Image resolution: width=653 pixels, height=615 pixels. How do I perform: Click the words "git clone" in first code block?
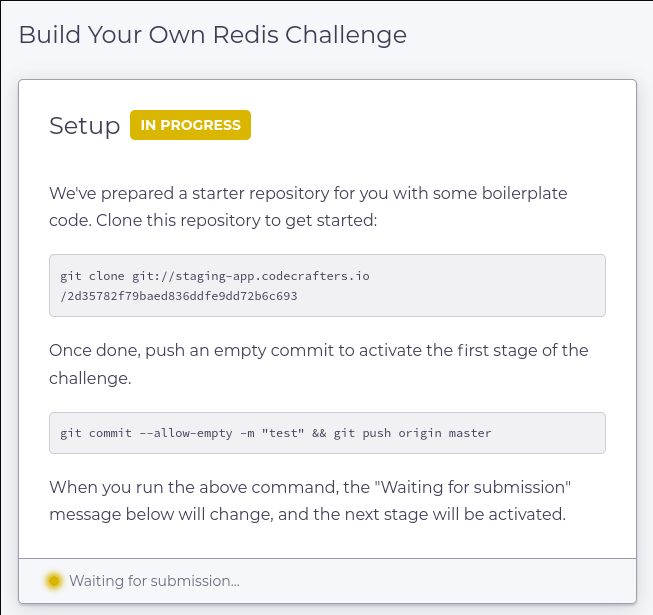(x=92, y=276)
